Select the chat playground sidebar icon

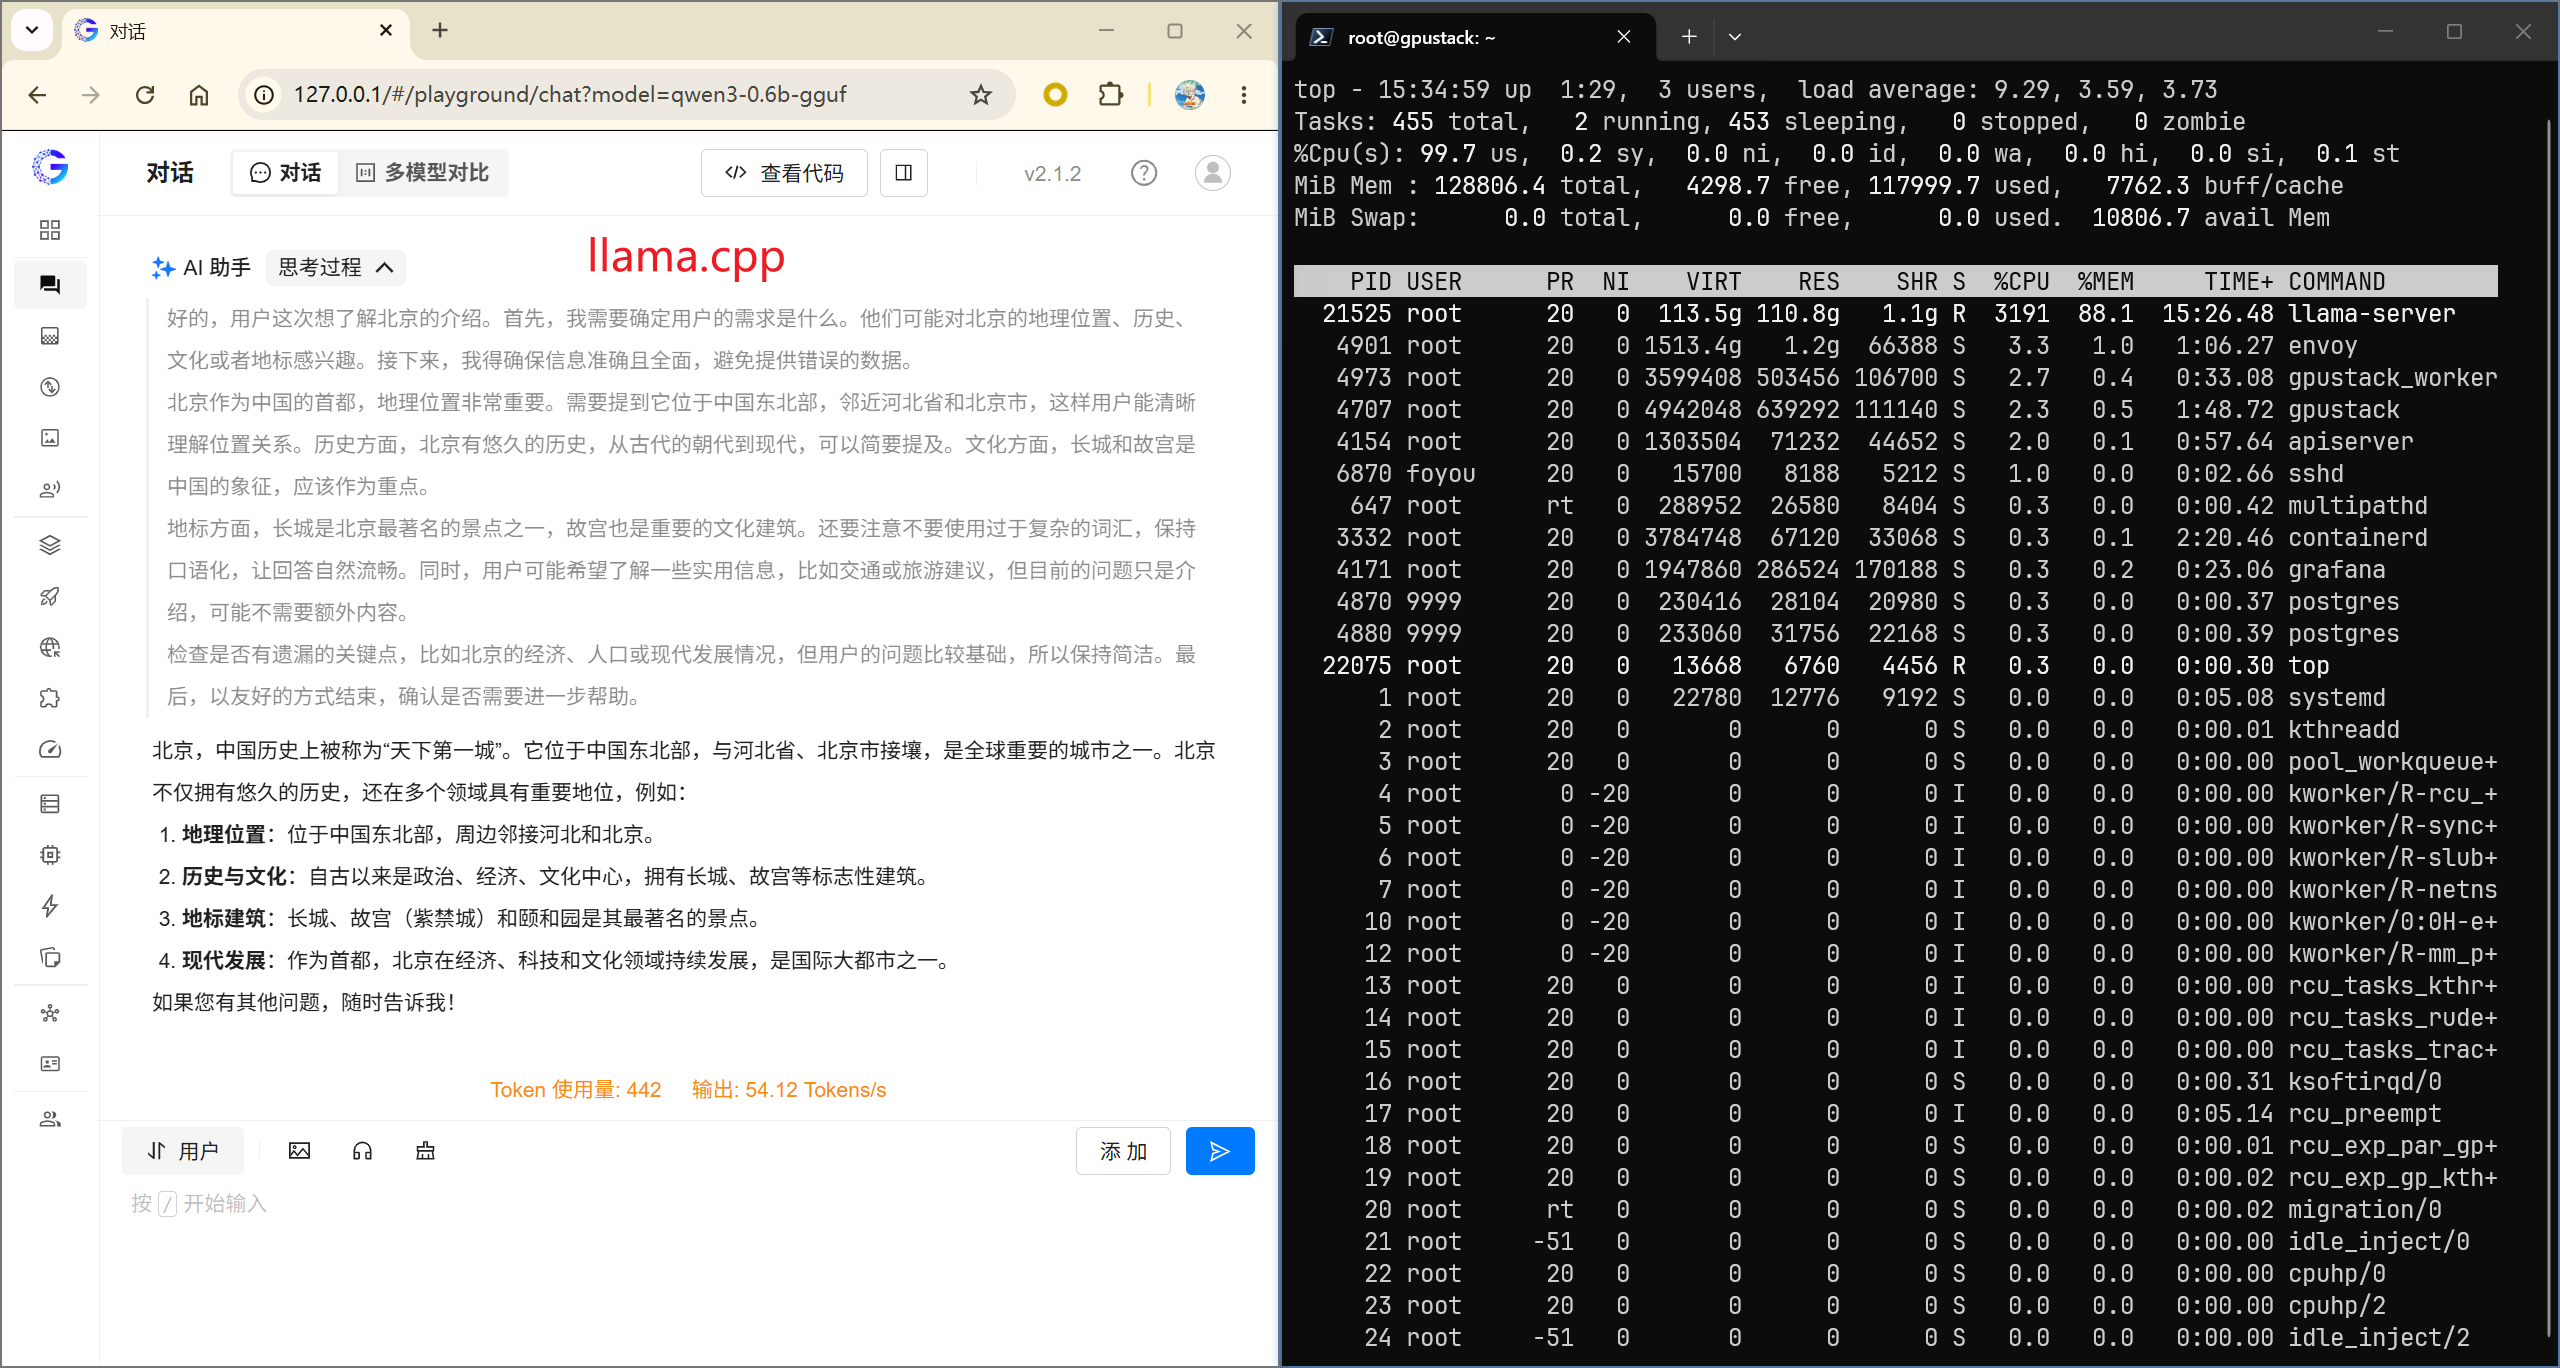pyautogui.click(x=50, y=284)
